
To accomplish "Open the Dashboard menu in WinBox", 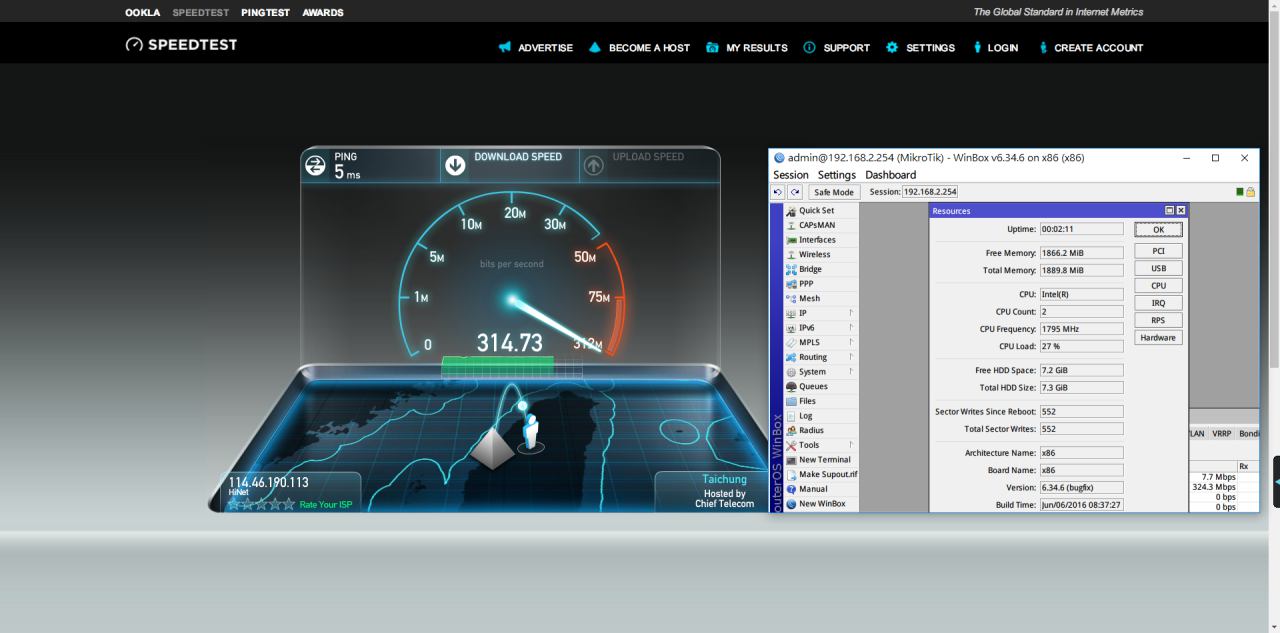I will pyautogui.click(x=890, y=175).
